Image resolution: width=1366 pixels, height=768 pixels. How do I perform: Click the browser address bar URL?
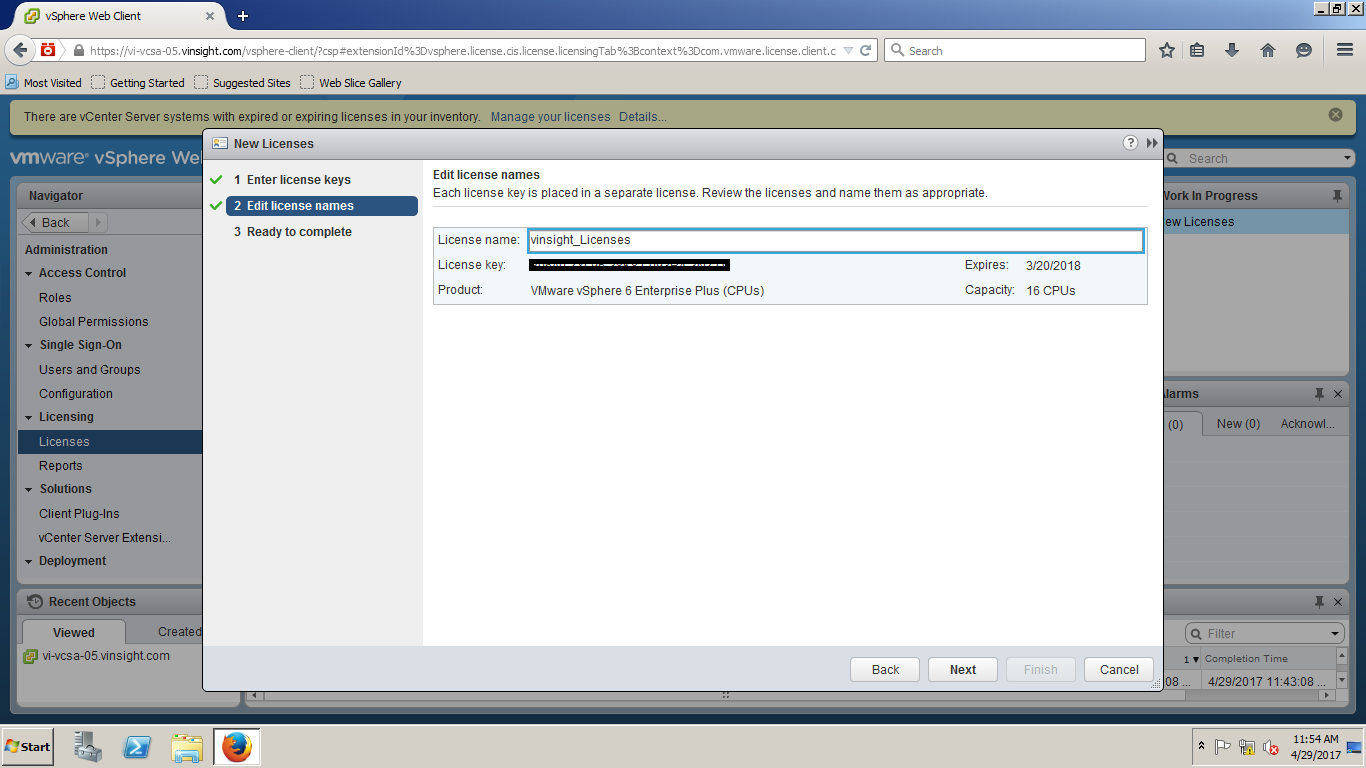point(462,50)
